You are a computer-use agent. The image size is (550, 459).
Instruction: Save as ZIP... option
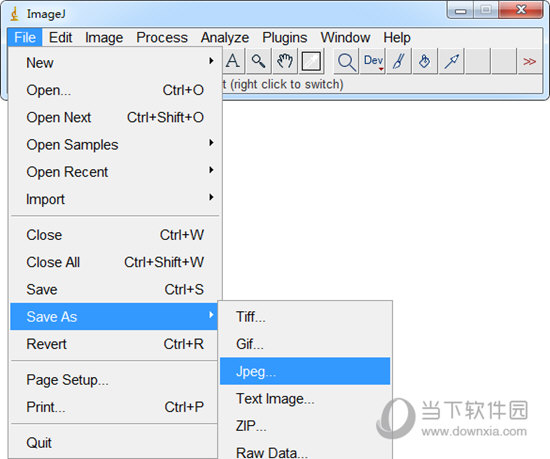coord(305,426)
